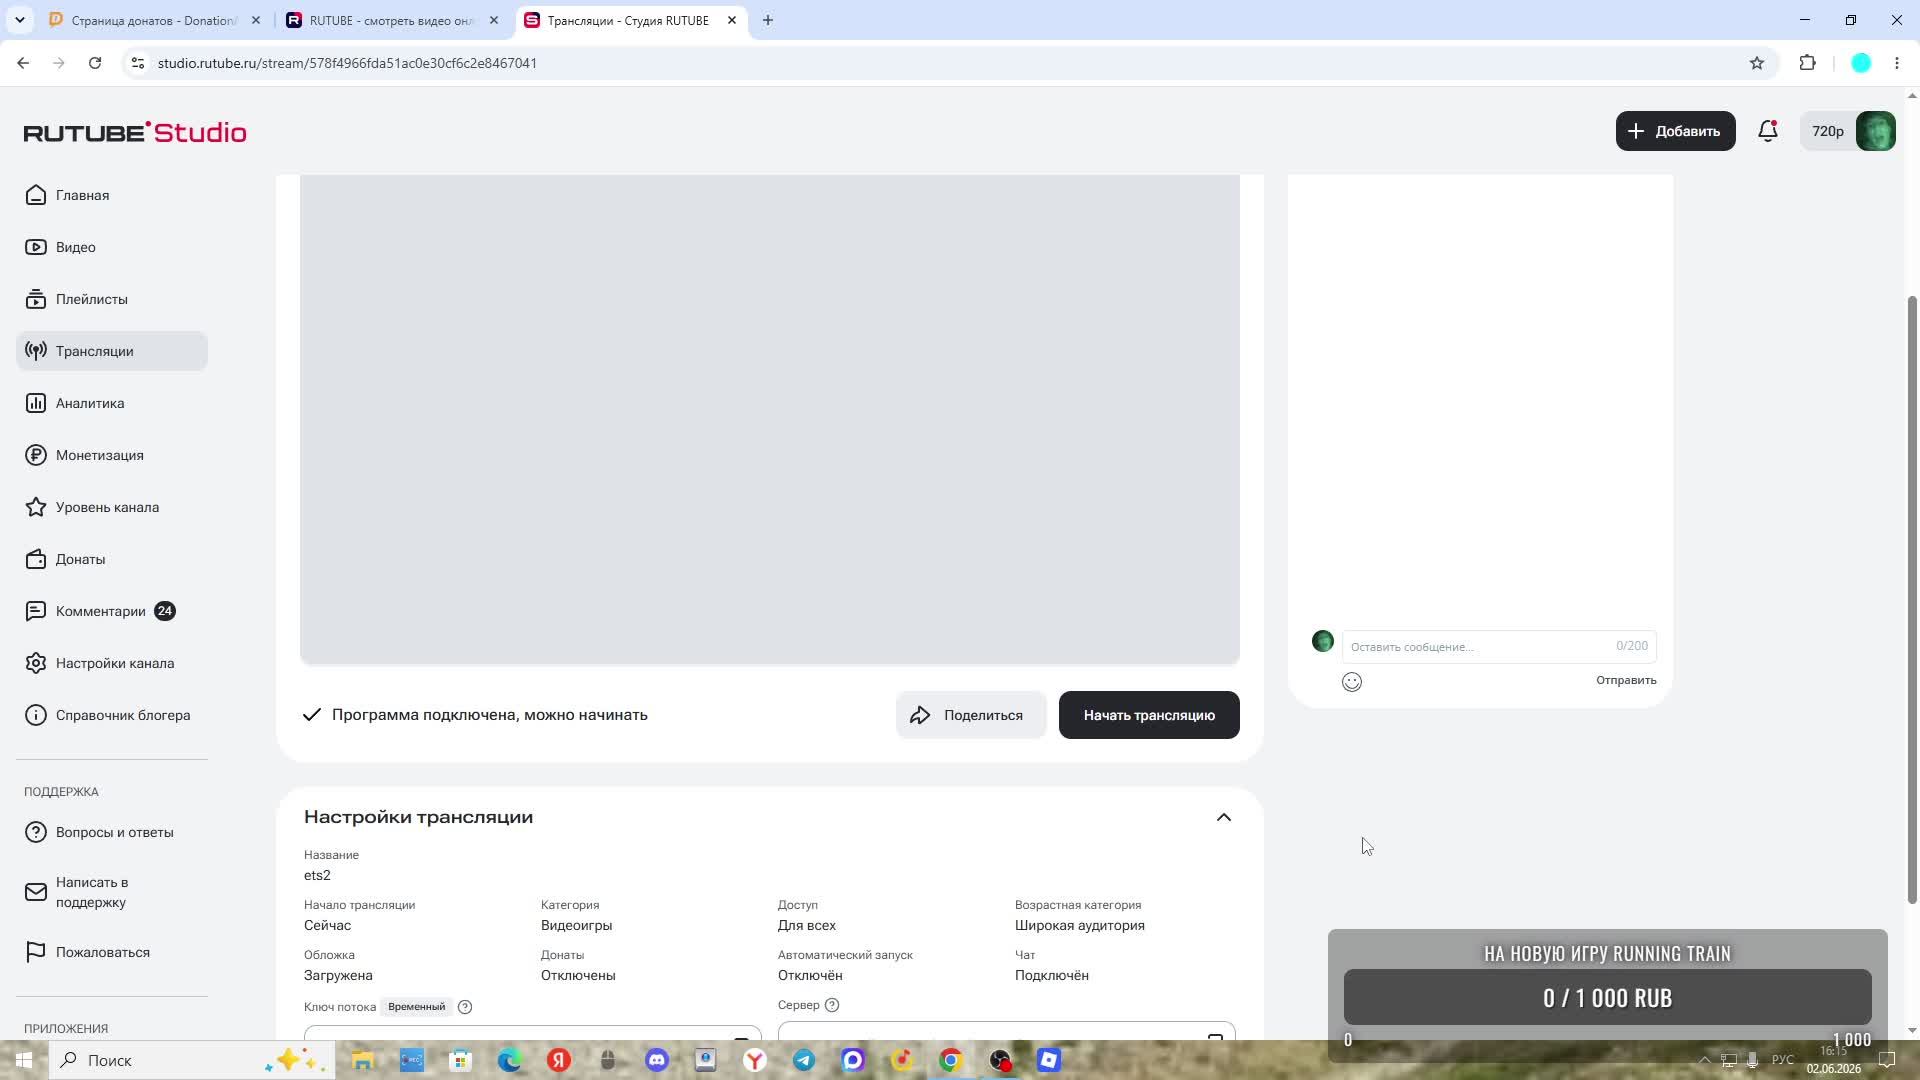Open Yandex Browser from the taskbar
This screenshot has width=1920, height=1080.
coord(755,1060)
